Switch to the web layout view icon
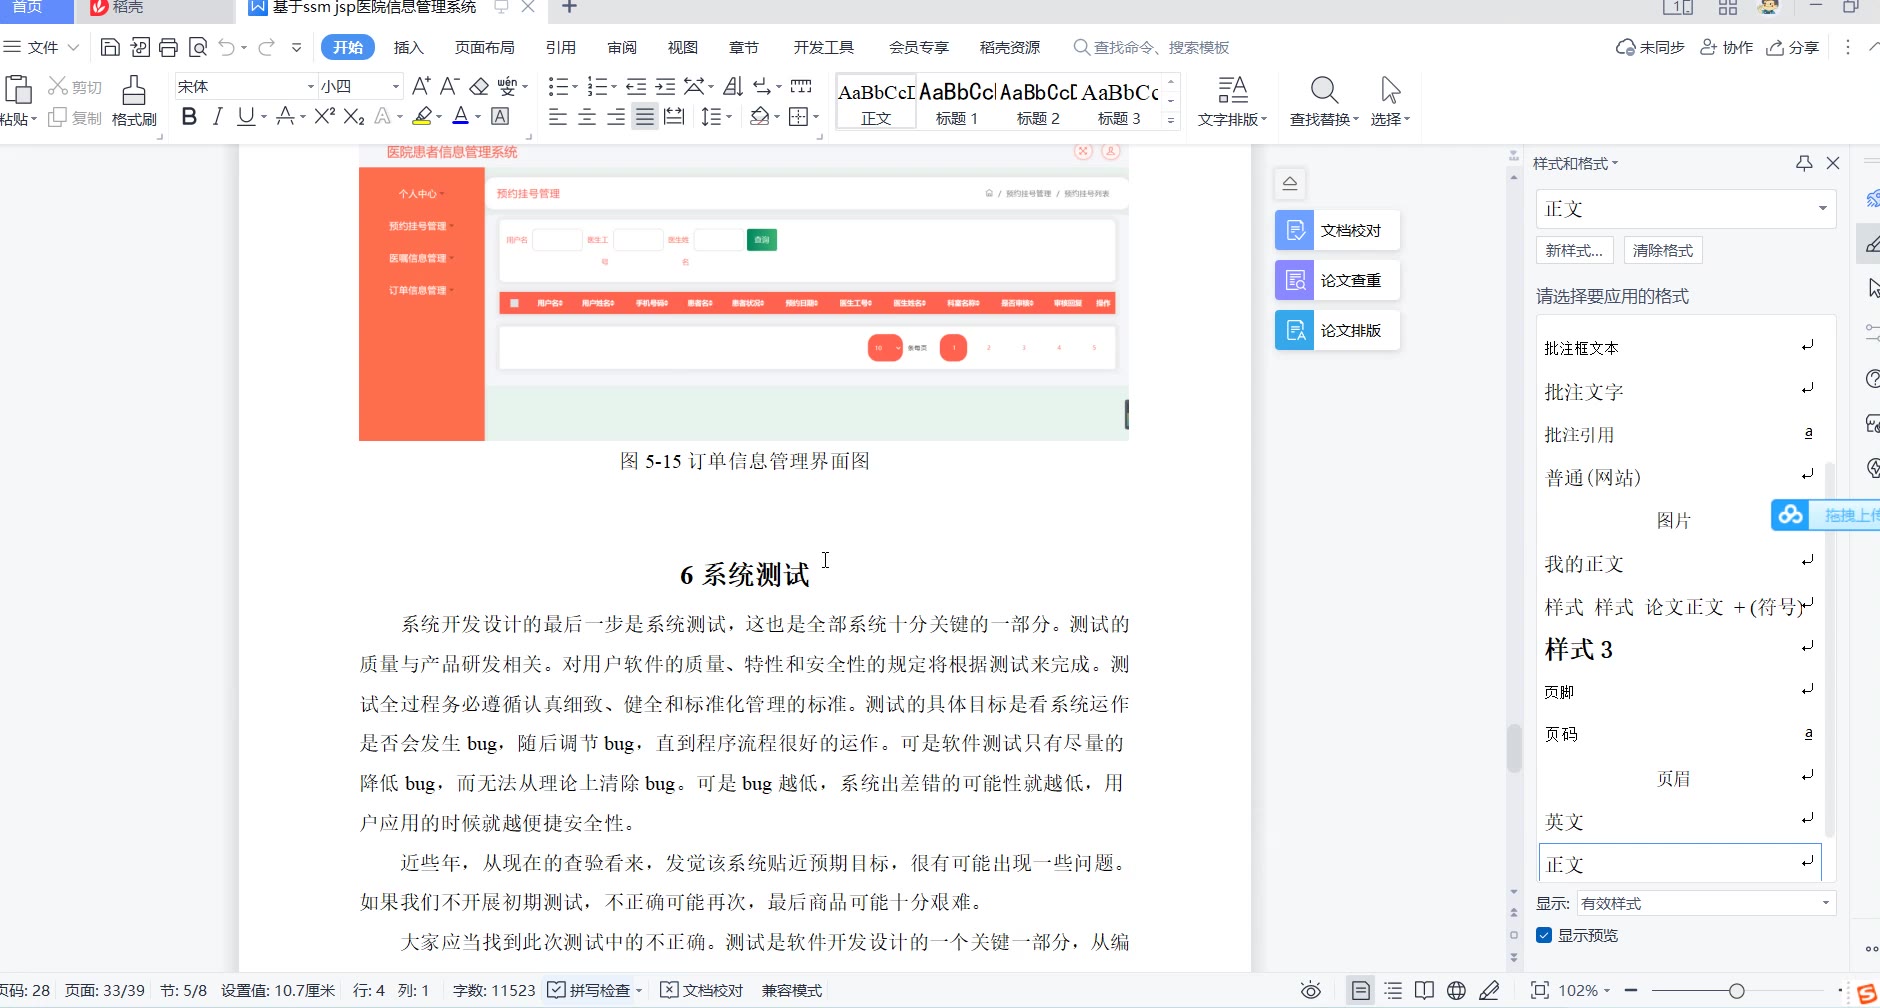Viewport: 1880px width, 1008px height. click(x=1457, y=990)
